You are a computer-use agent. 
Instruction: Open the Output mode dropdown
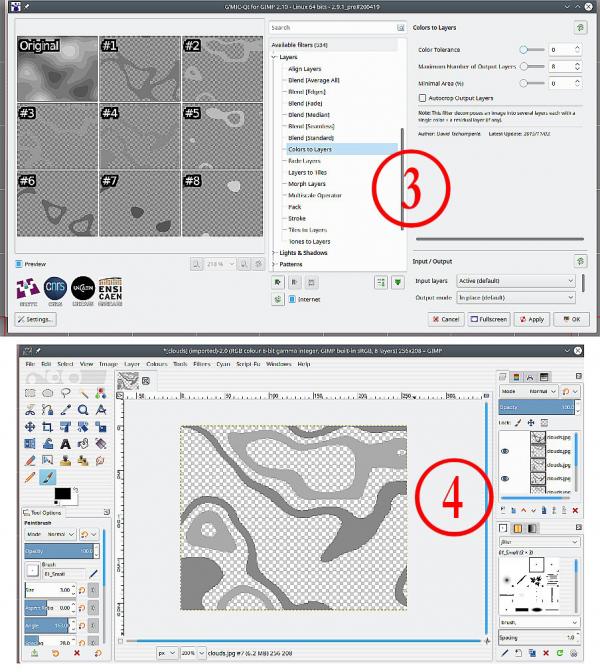coord(516,297)
